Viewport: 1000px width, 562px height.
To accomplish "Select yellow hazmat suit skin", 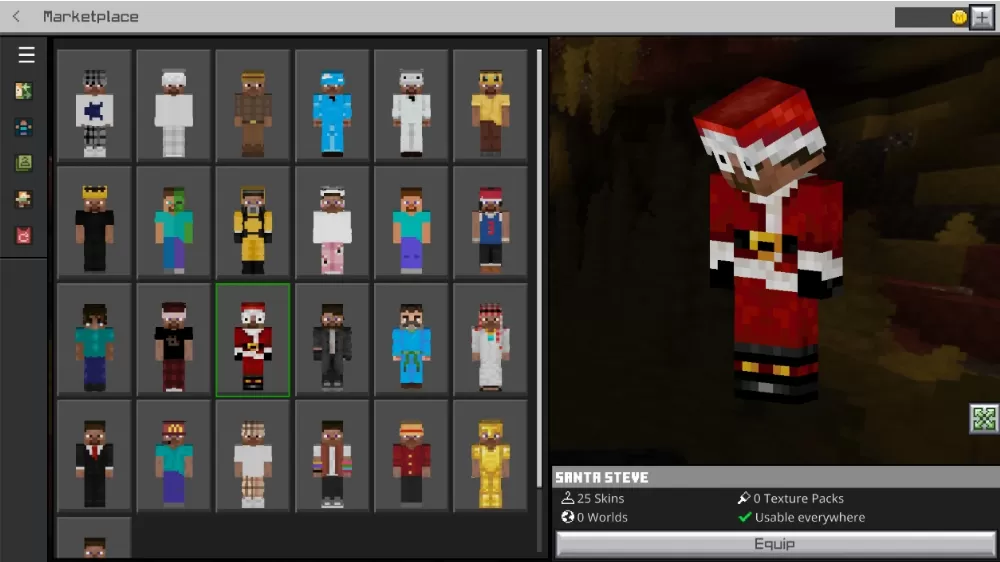I will coord(253,223).
